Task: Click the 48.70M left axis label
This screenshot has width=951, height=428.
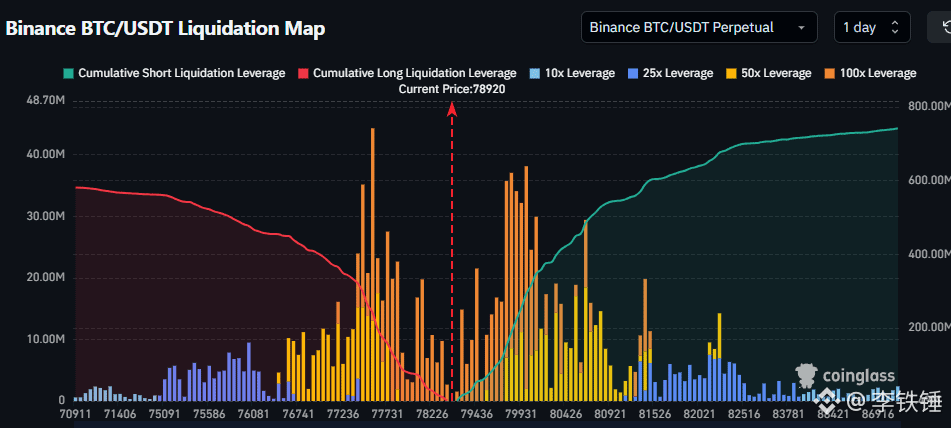Action: tap(45, 100)
